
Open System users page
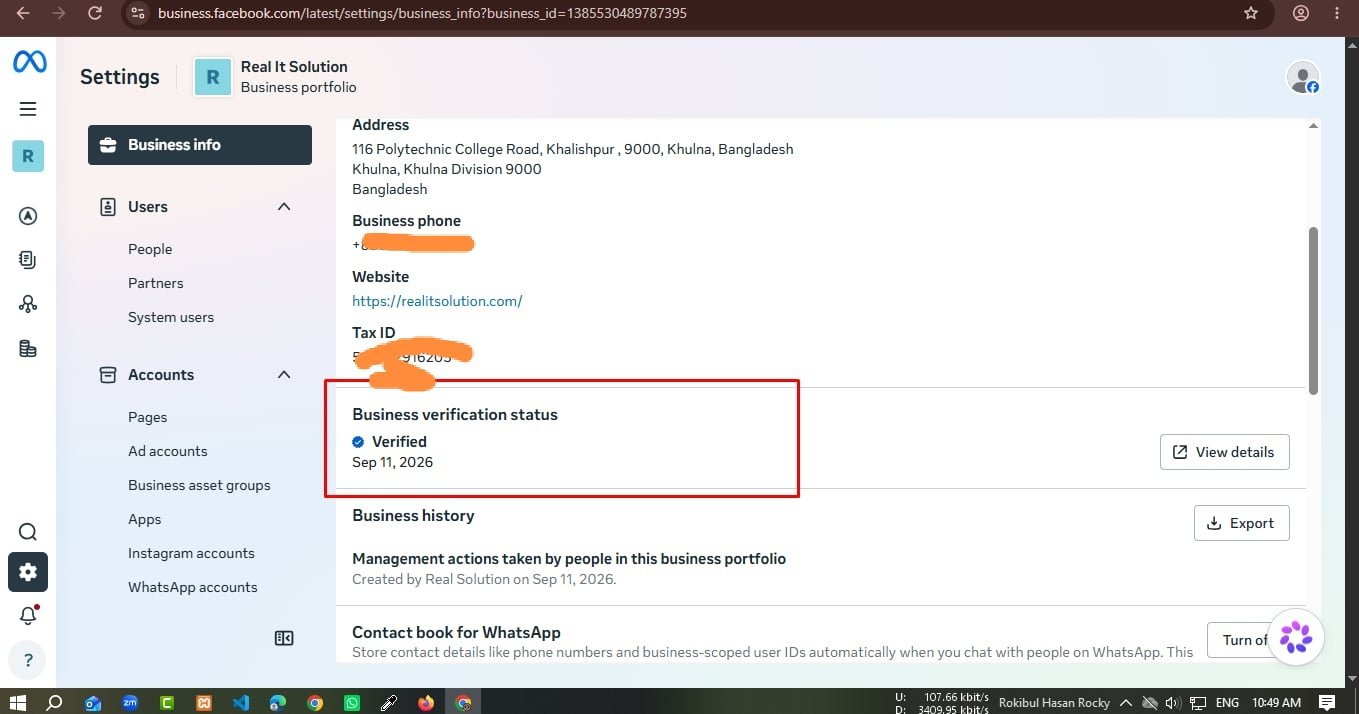pyautogui.click(x=171, y=317)
